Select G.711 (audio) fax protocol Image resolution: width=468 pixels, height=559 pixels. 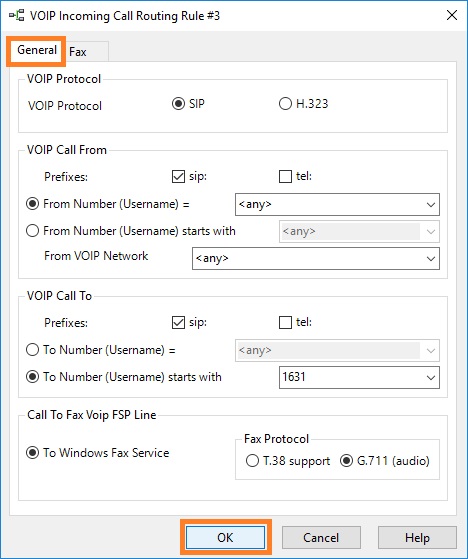[x=346, y=461]
